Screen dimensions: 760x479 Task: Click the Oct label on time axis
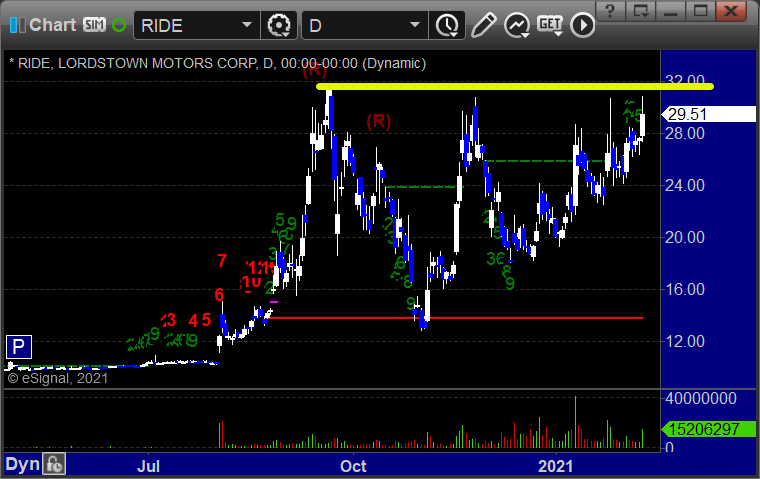(353, 466)
